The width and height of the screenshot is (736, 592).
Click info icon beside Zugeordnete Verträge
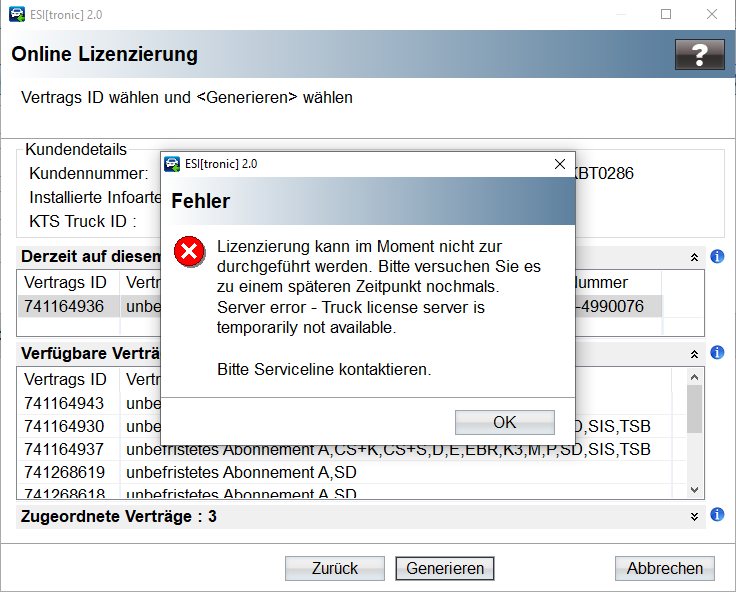pyautogui.click(x=717, y=516)
